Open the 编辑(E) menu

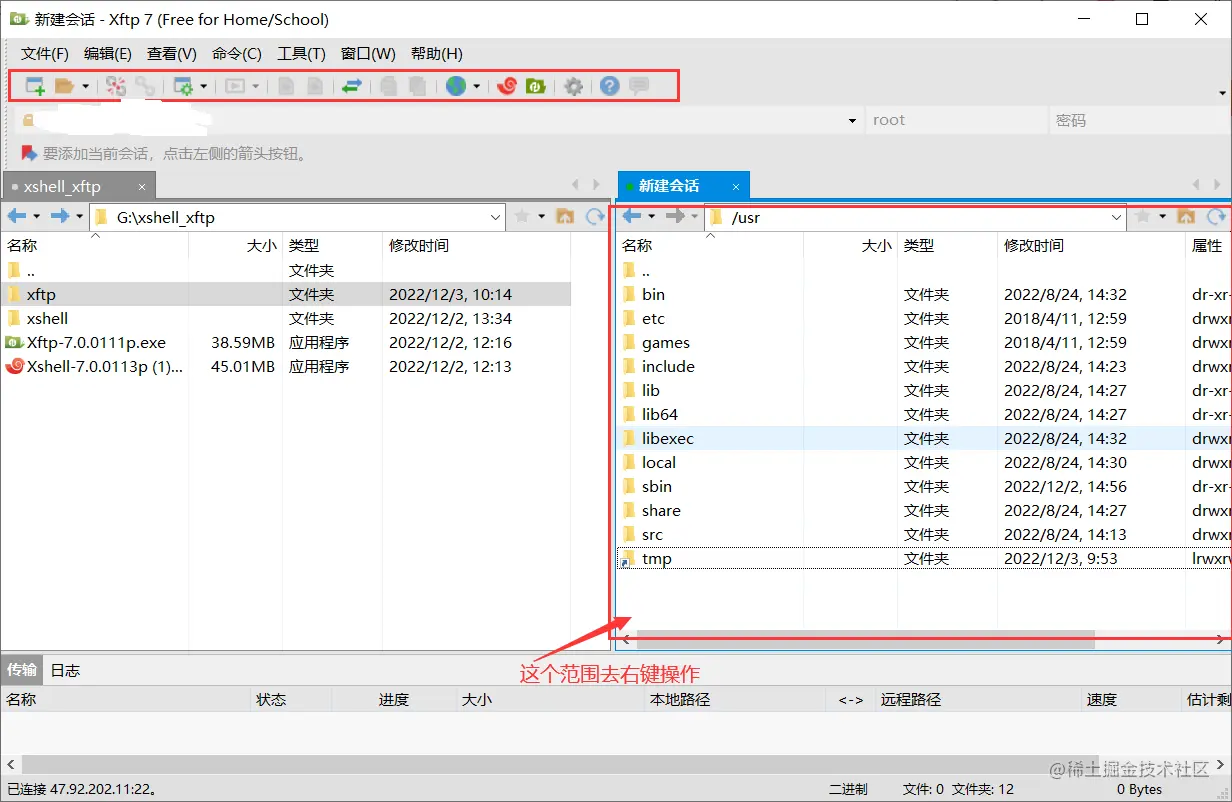coord(108,54)
